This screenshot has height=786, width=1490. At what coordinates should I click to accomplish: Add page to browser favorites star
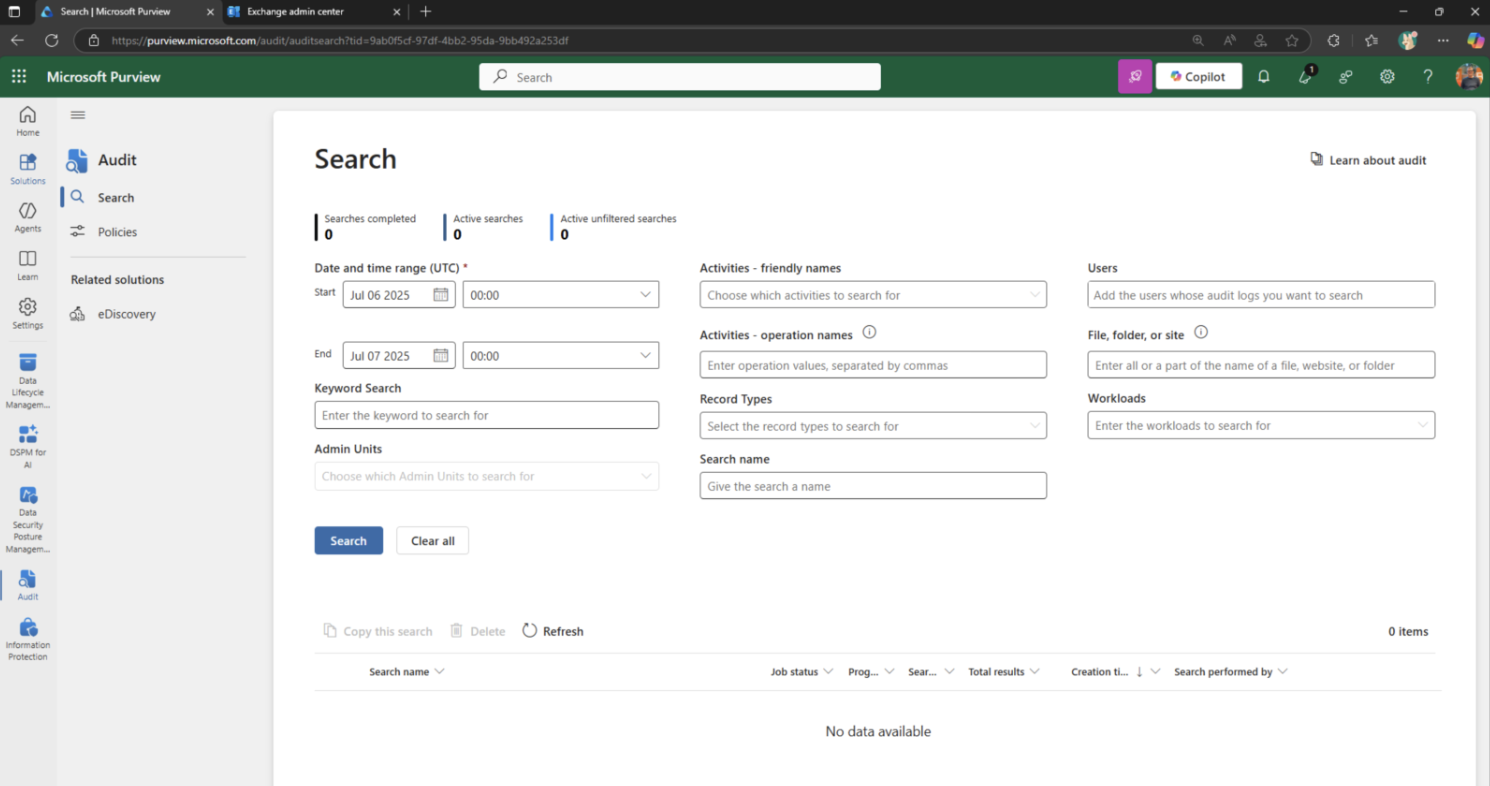point(1292,41)
